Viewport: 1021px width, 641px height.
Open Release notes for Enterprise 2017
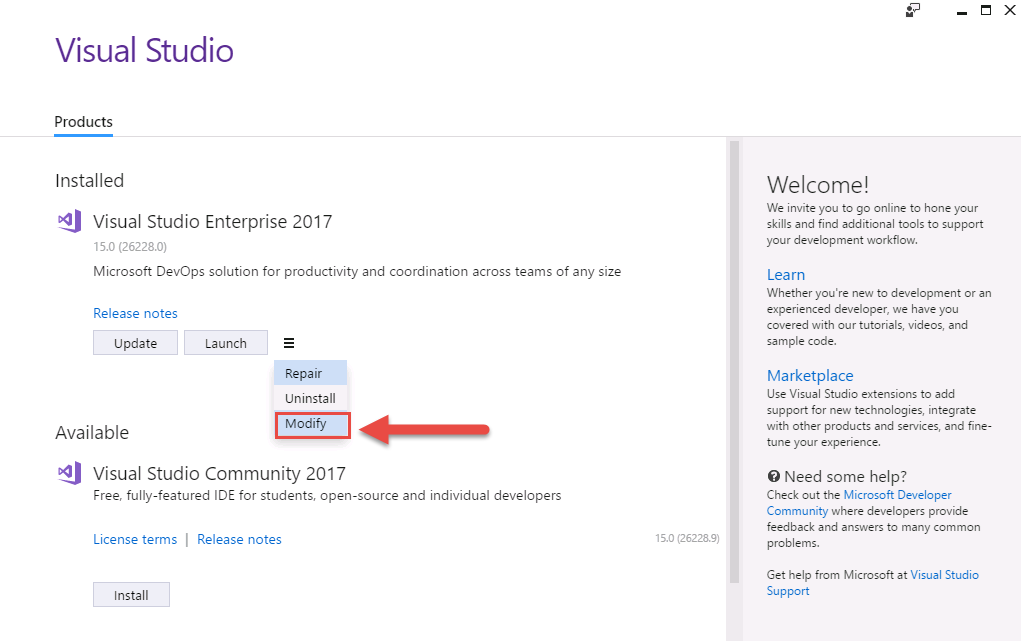click(135, 313)
